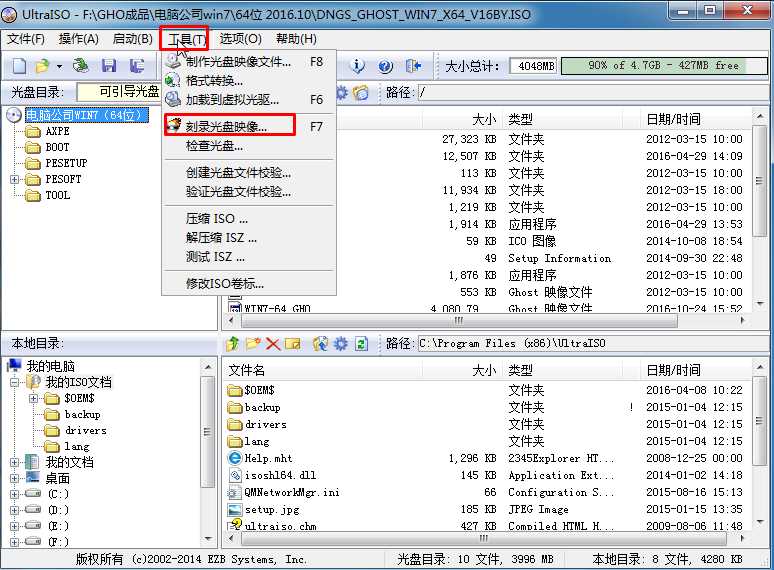Image resolution: width=774 pixels, height=570 pixels.
Task: Click the rename folder icon in local toolbar
Action: (293, 343)
